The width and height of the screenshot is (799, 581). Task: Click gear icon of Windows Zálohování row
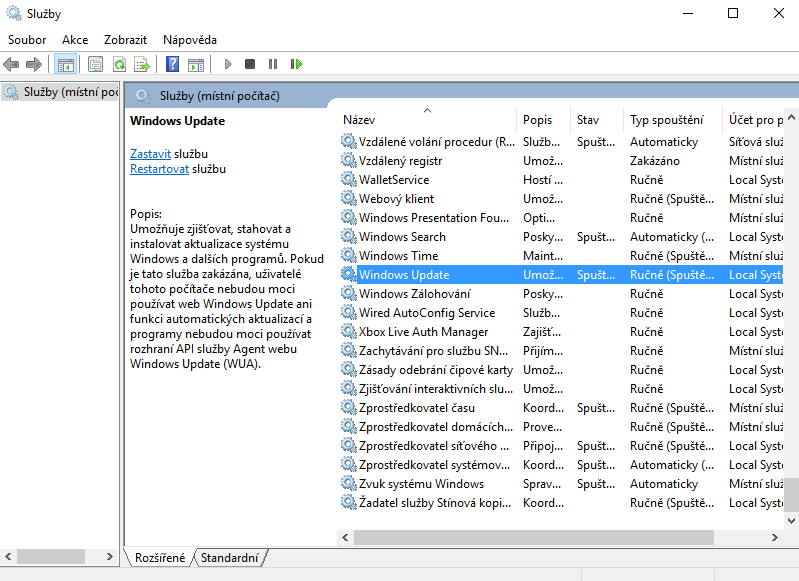pos(349,294)
